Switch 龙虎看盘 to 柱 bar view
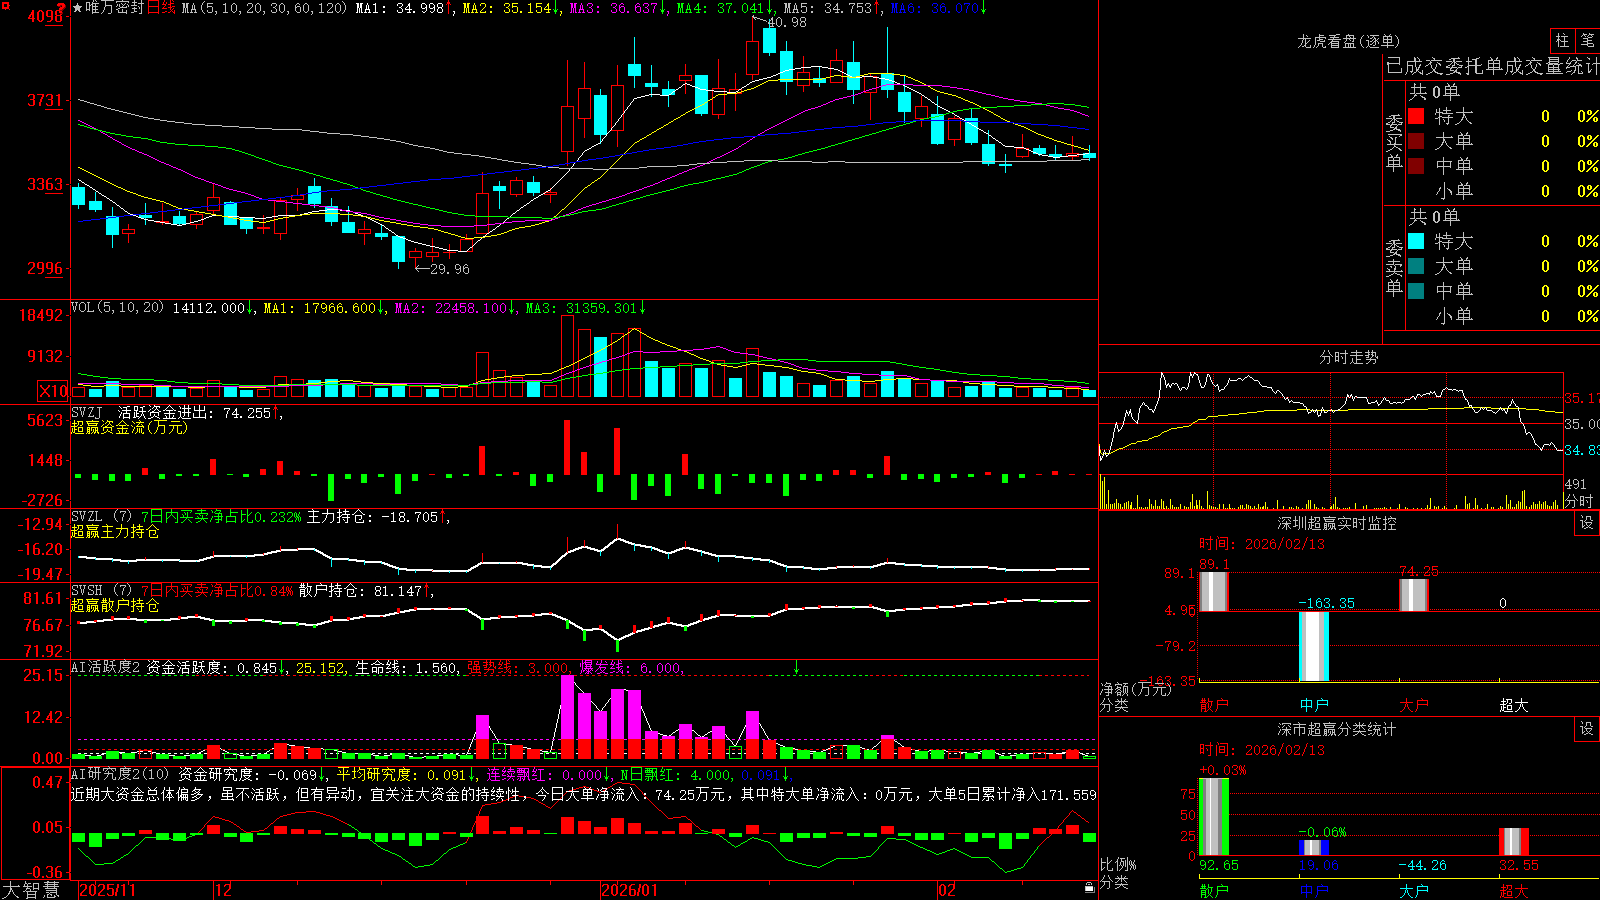This screenshot has width=1600, height=900. tap(1562, 40)
